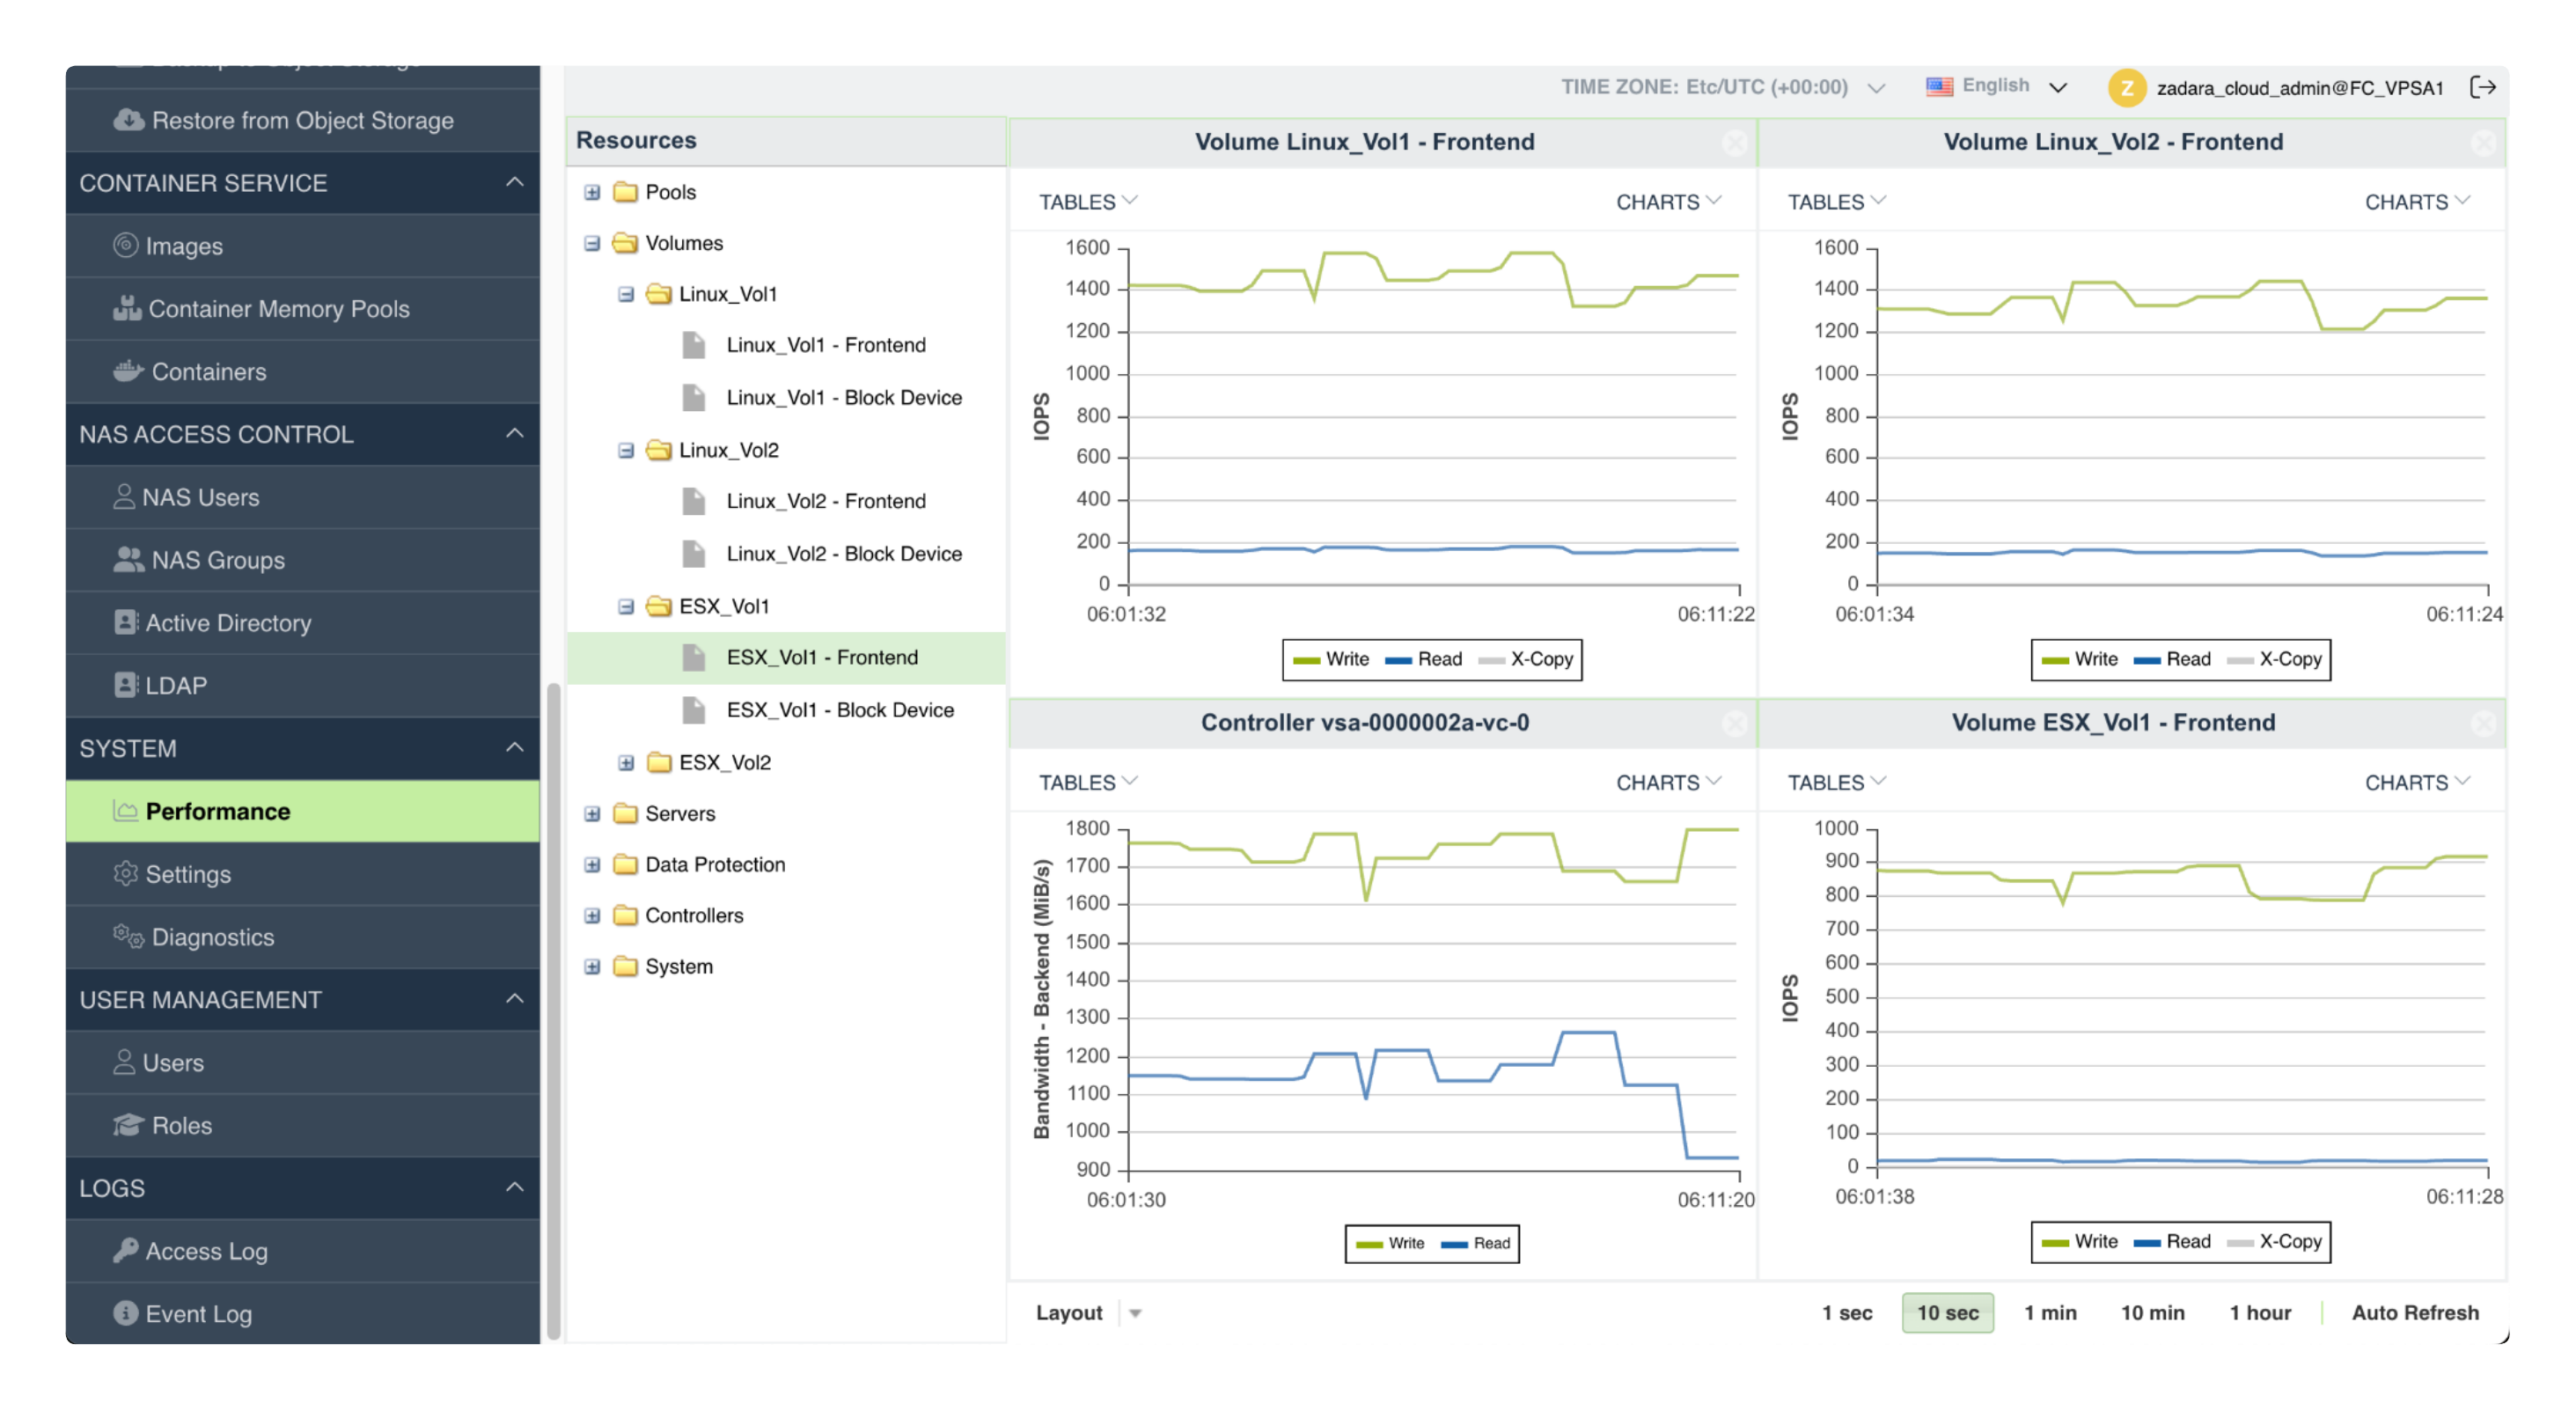Expand the Pools folder in Resources

coord(592,191)
